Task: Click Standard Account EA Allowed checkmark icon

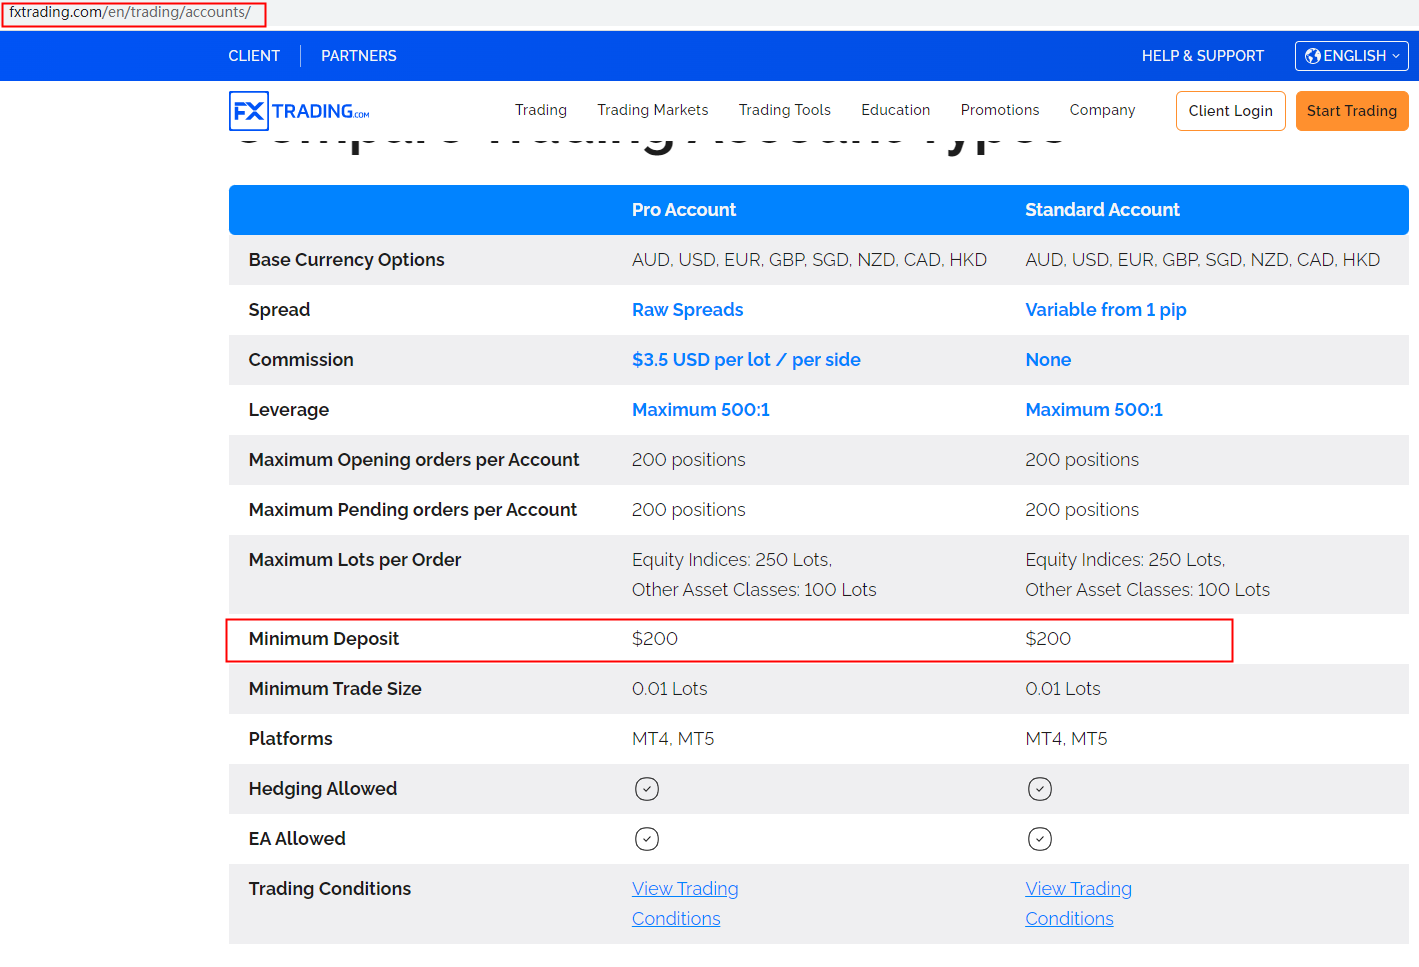Action: pyautogui.click(x=1040, y=839)
